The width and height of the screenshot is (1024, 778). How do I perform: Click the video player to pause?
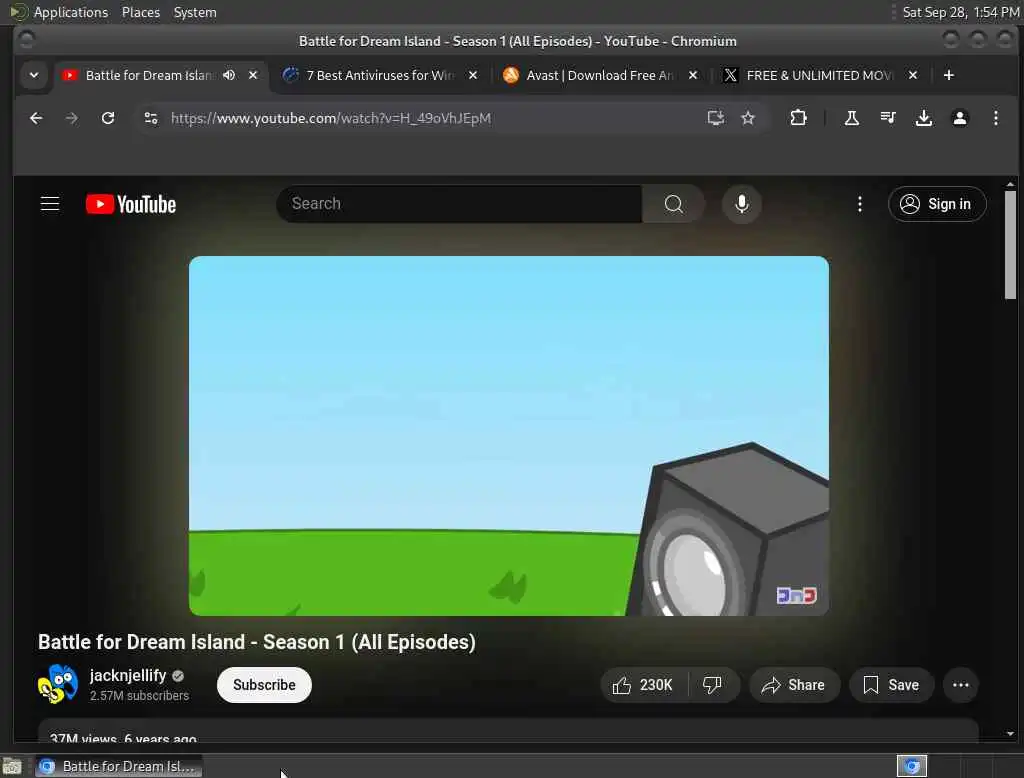[509, 436]
